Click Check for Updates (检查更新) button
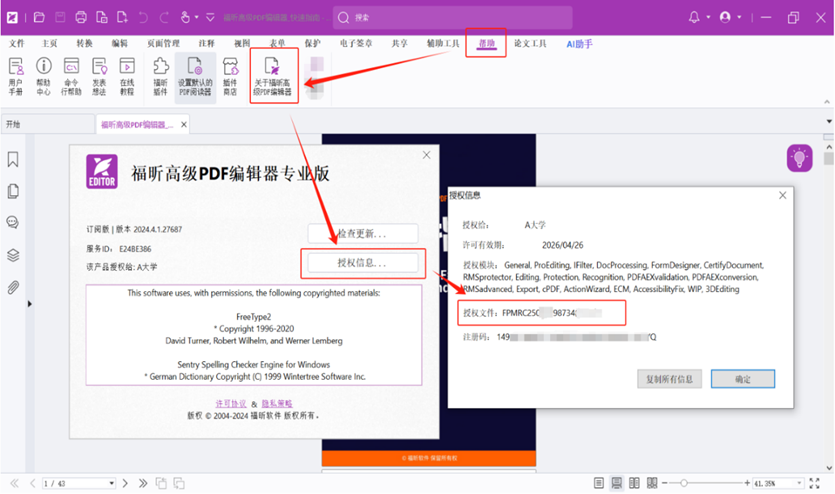Image resolution: width=835 pixels, height=494 pixels. pyautogui.click(x=363, y=234)
